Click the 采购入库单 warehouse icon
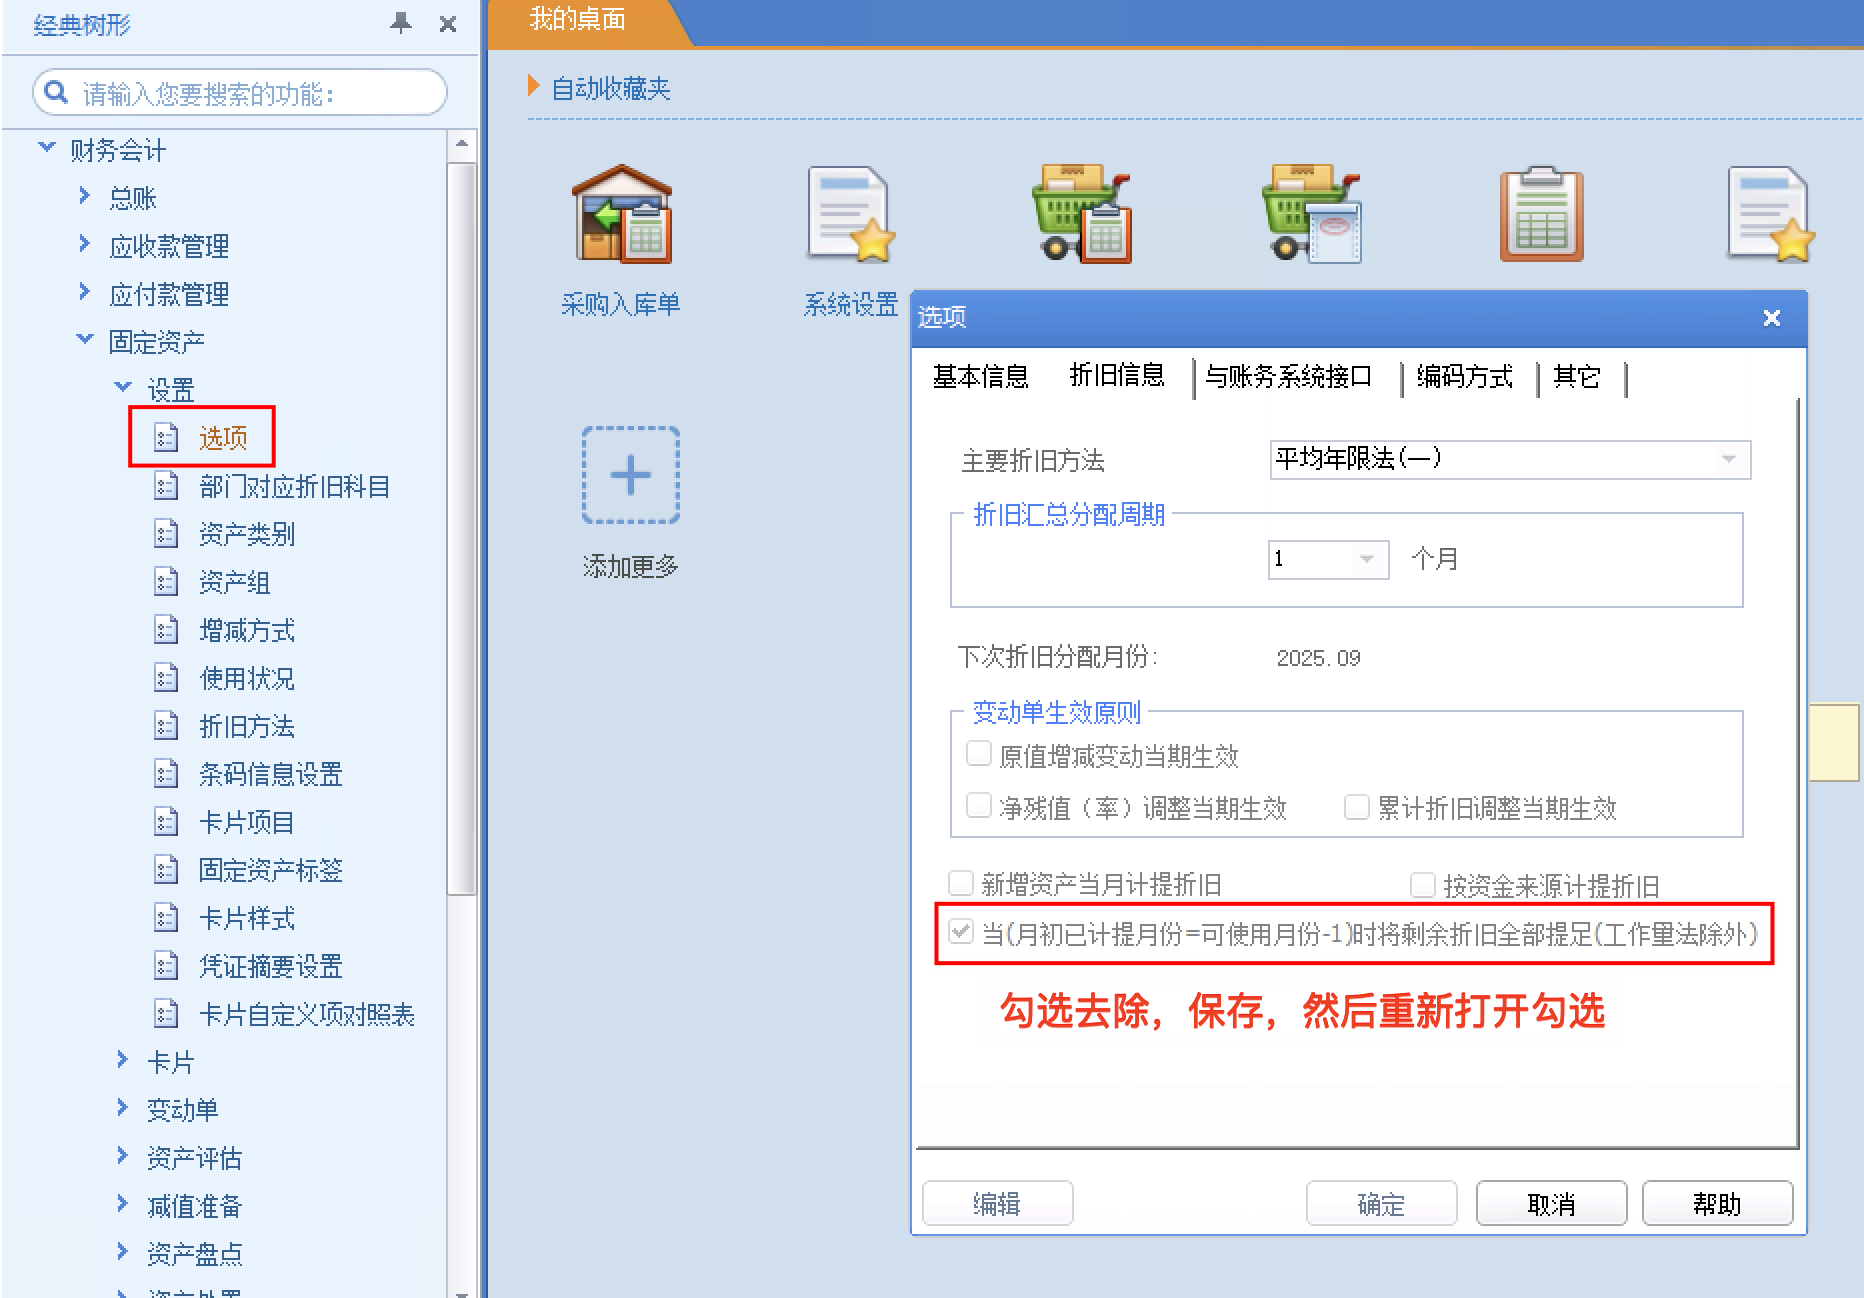Viewport: 1864px width, 1298px height. point(621,214)
